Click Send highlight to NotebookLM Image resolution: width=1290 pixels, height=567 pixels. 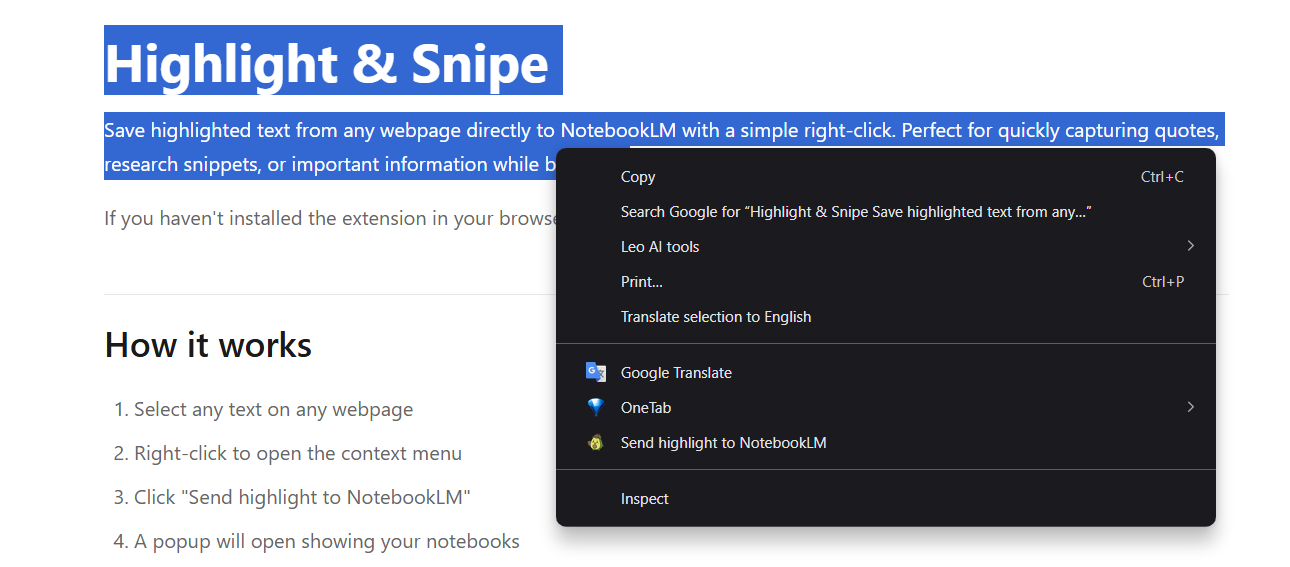[x=886, y=443]
